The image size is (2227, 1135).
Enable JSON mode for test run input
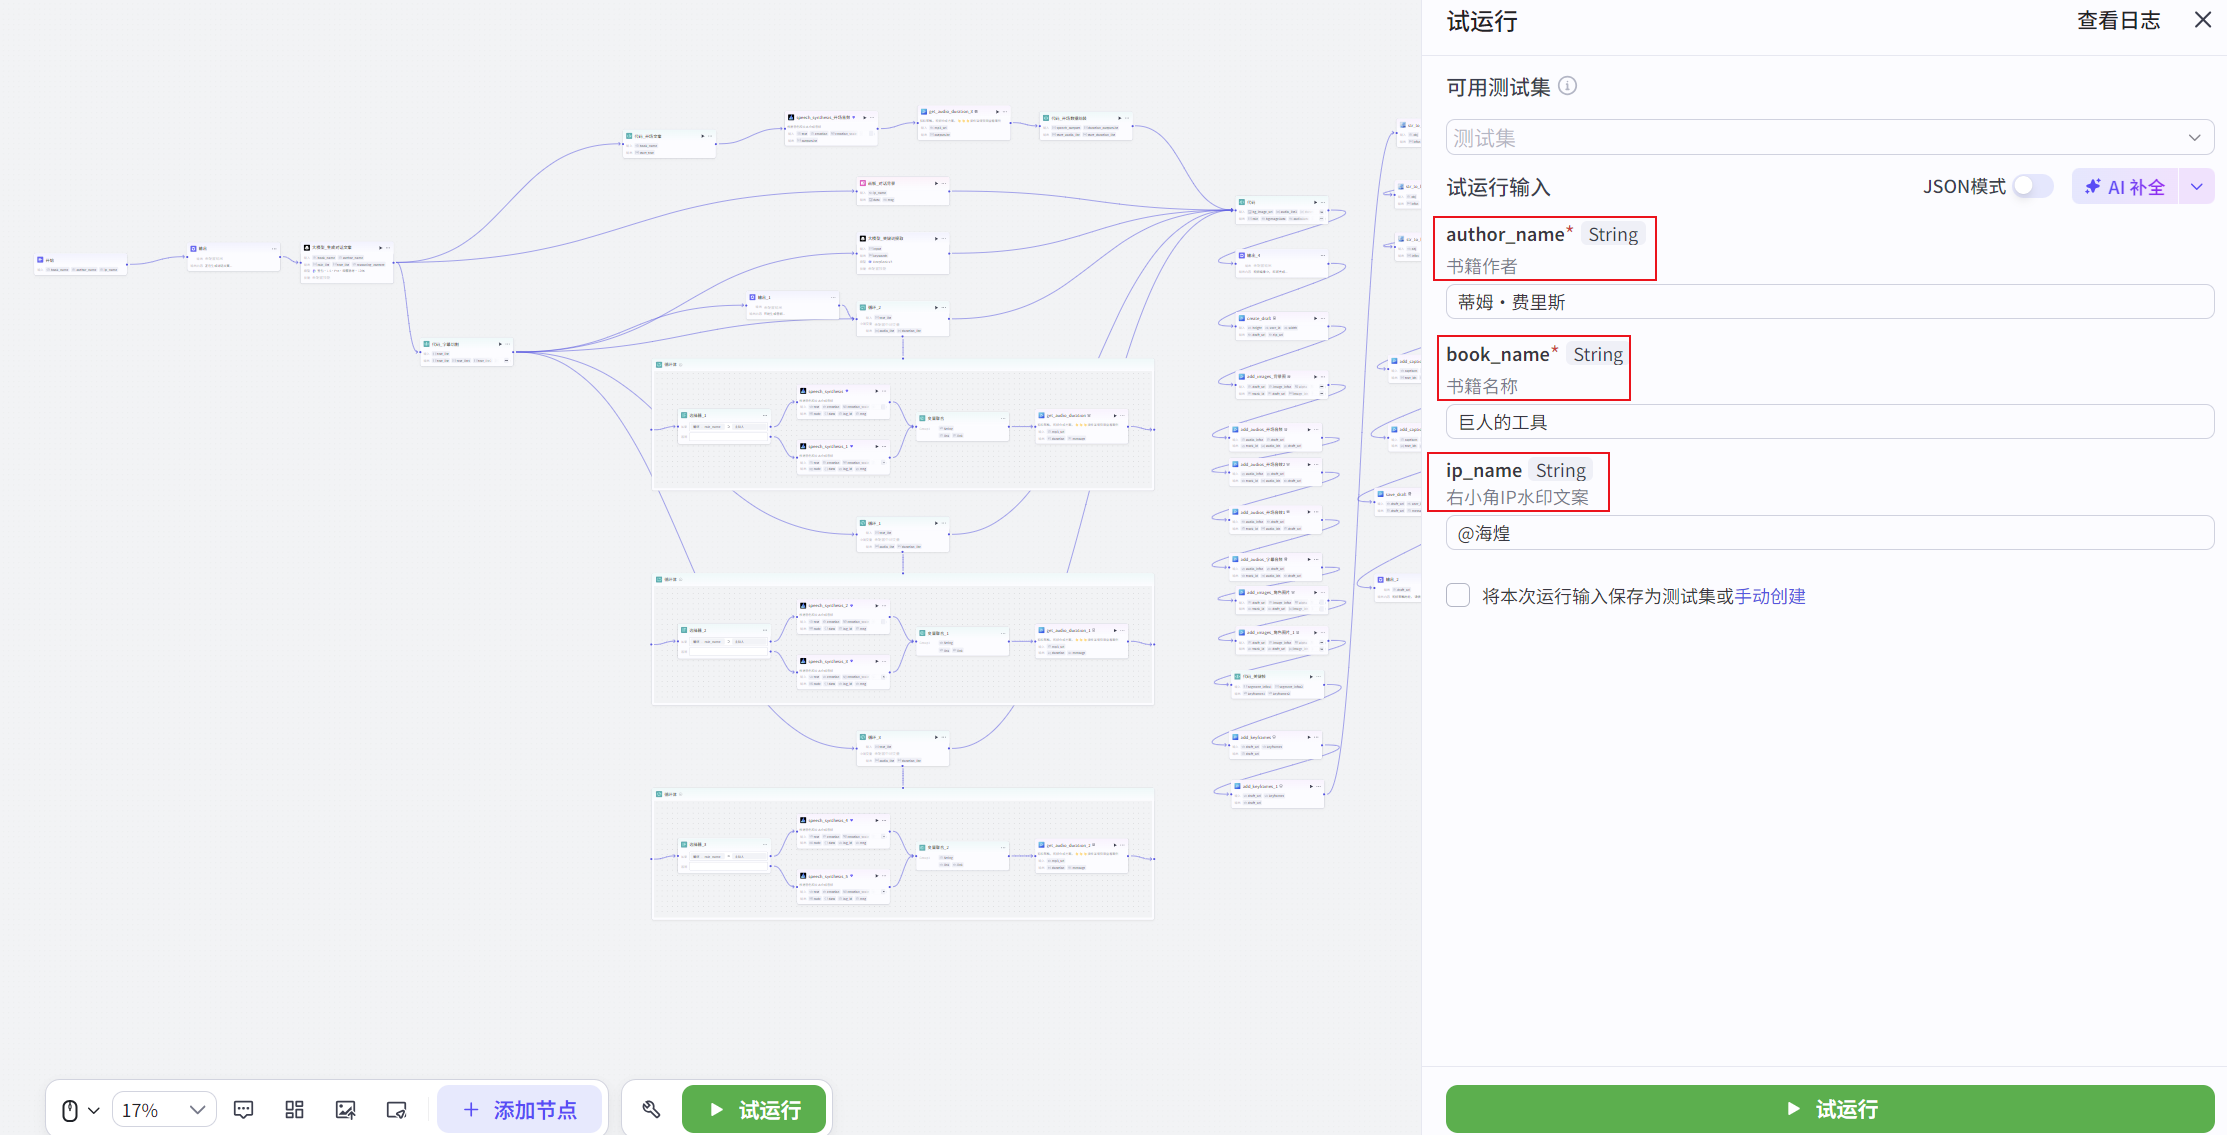[2031, 186]
